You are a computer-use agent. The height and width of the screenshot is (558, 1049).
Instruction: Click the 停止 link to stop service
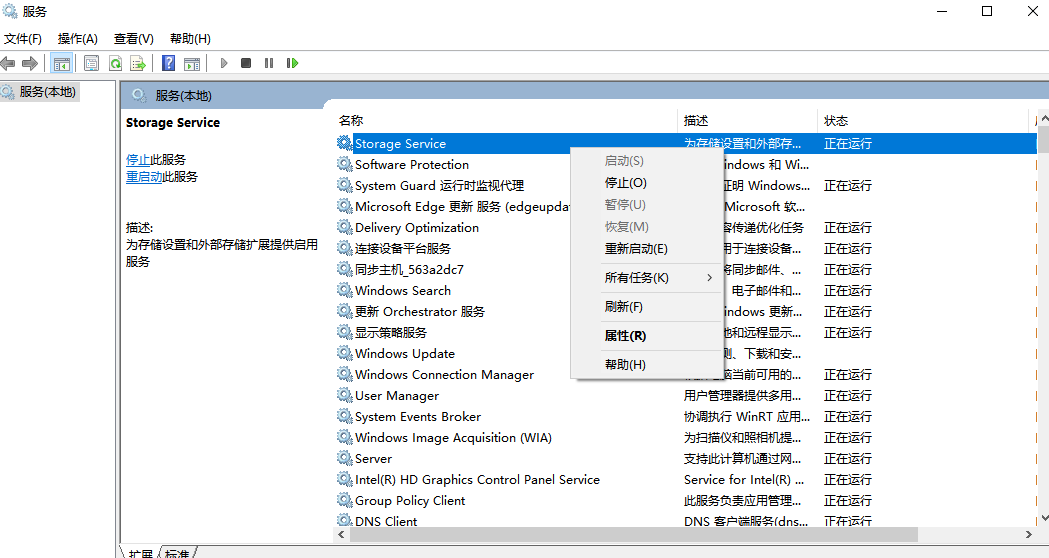[x=138, y=160]
